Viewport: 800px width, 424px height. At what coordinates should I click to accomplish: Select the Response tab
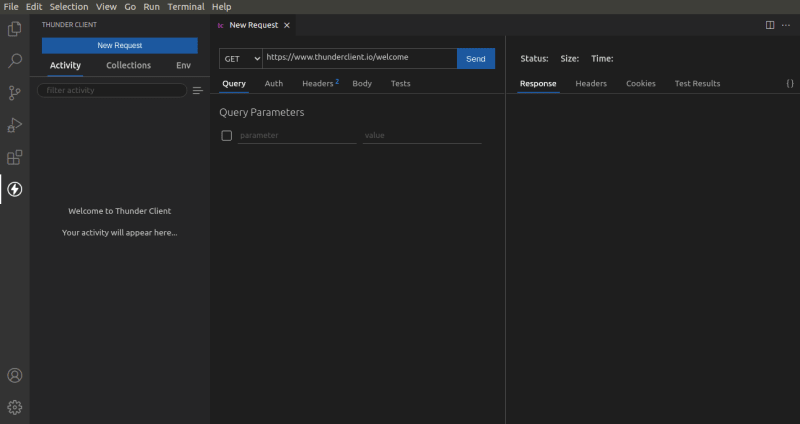coord(538,83)
